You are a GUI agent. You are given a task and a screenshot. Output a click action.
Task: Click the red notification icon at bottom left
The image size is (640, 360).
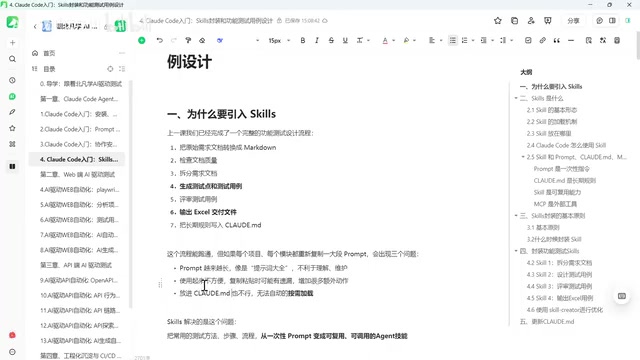tap(12, 335)
